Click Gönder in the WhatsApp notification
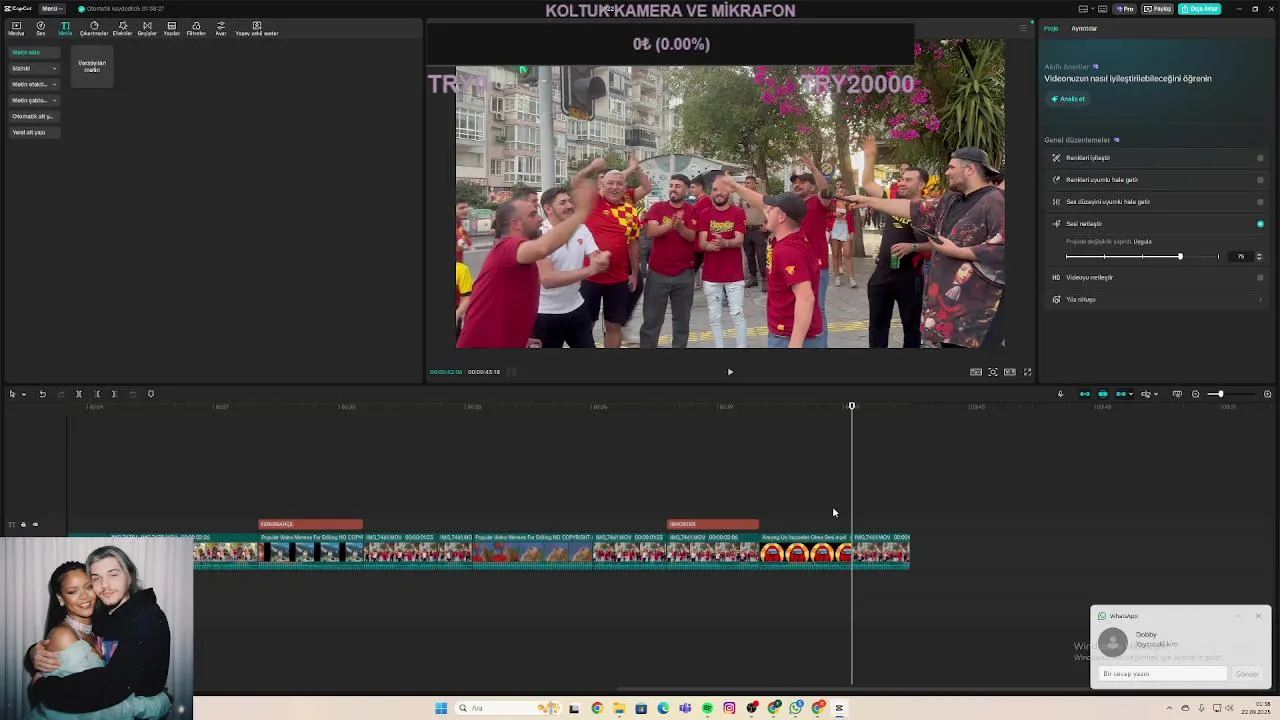This screenshot has width=1280, height=720. (x=1247, y=674)
